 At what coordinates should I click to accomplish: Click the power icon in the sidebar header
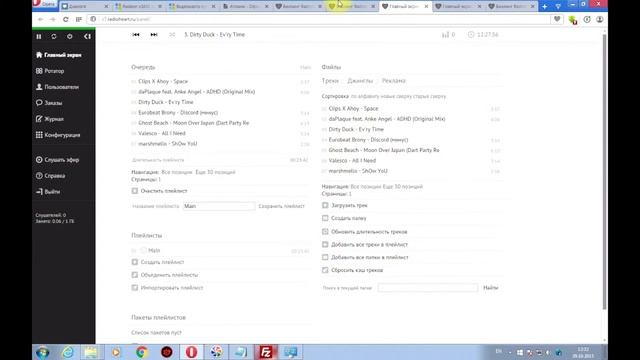(x=70, y=36)
